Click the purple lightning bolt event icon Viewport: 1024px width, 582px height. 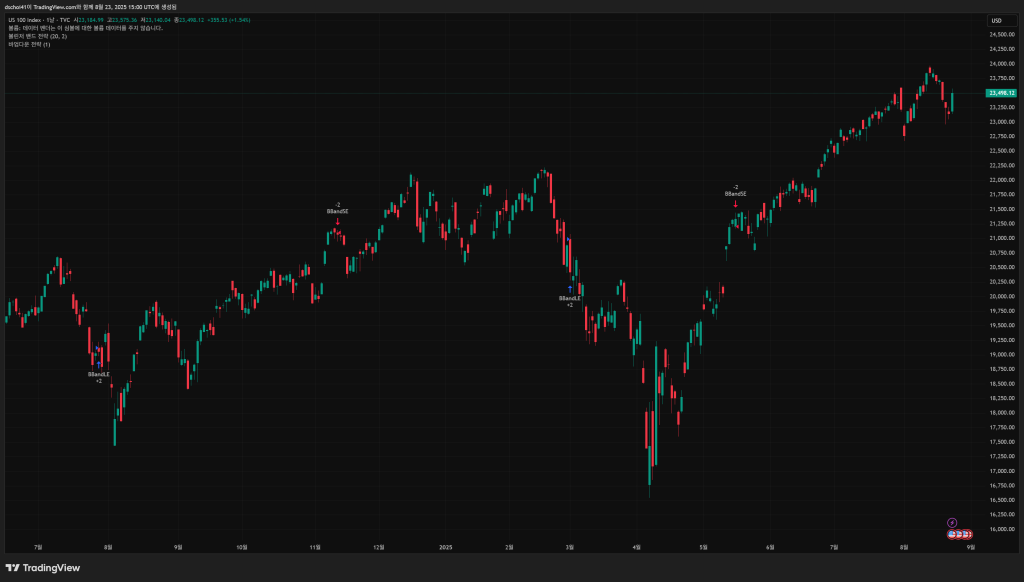click(x=952, y=521)
